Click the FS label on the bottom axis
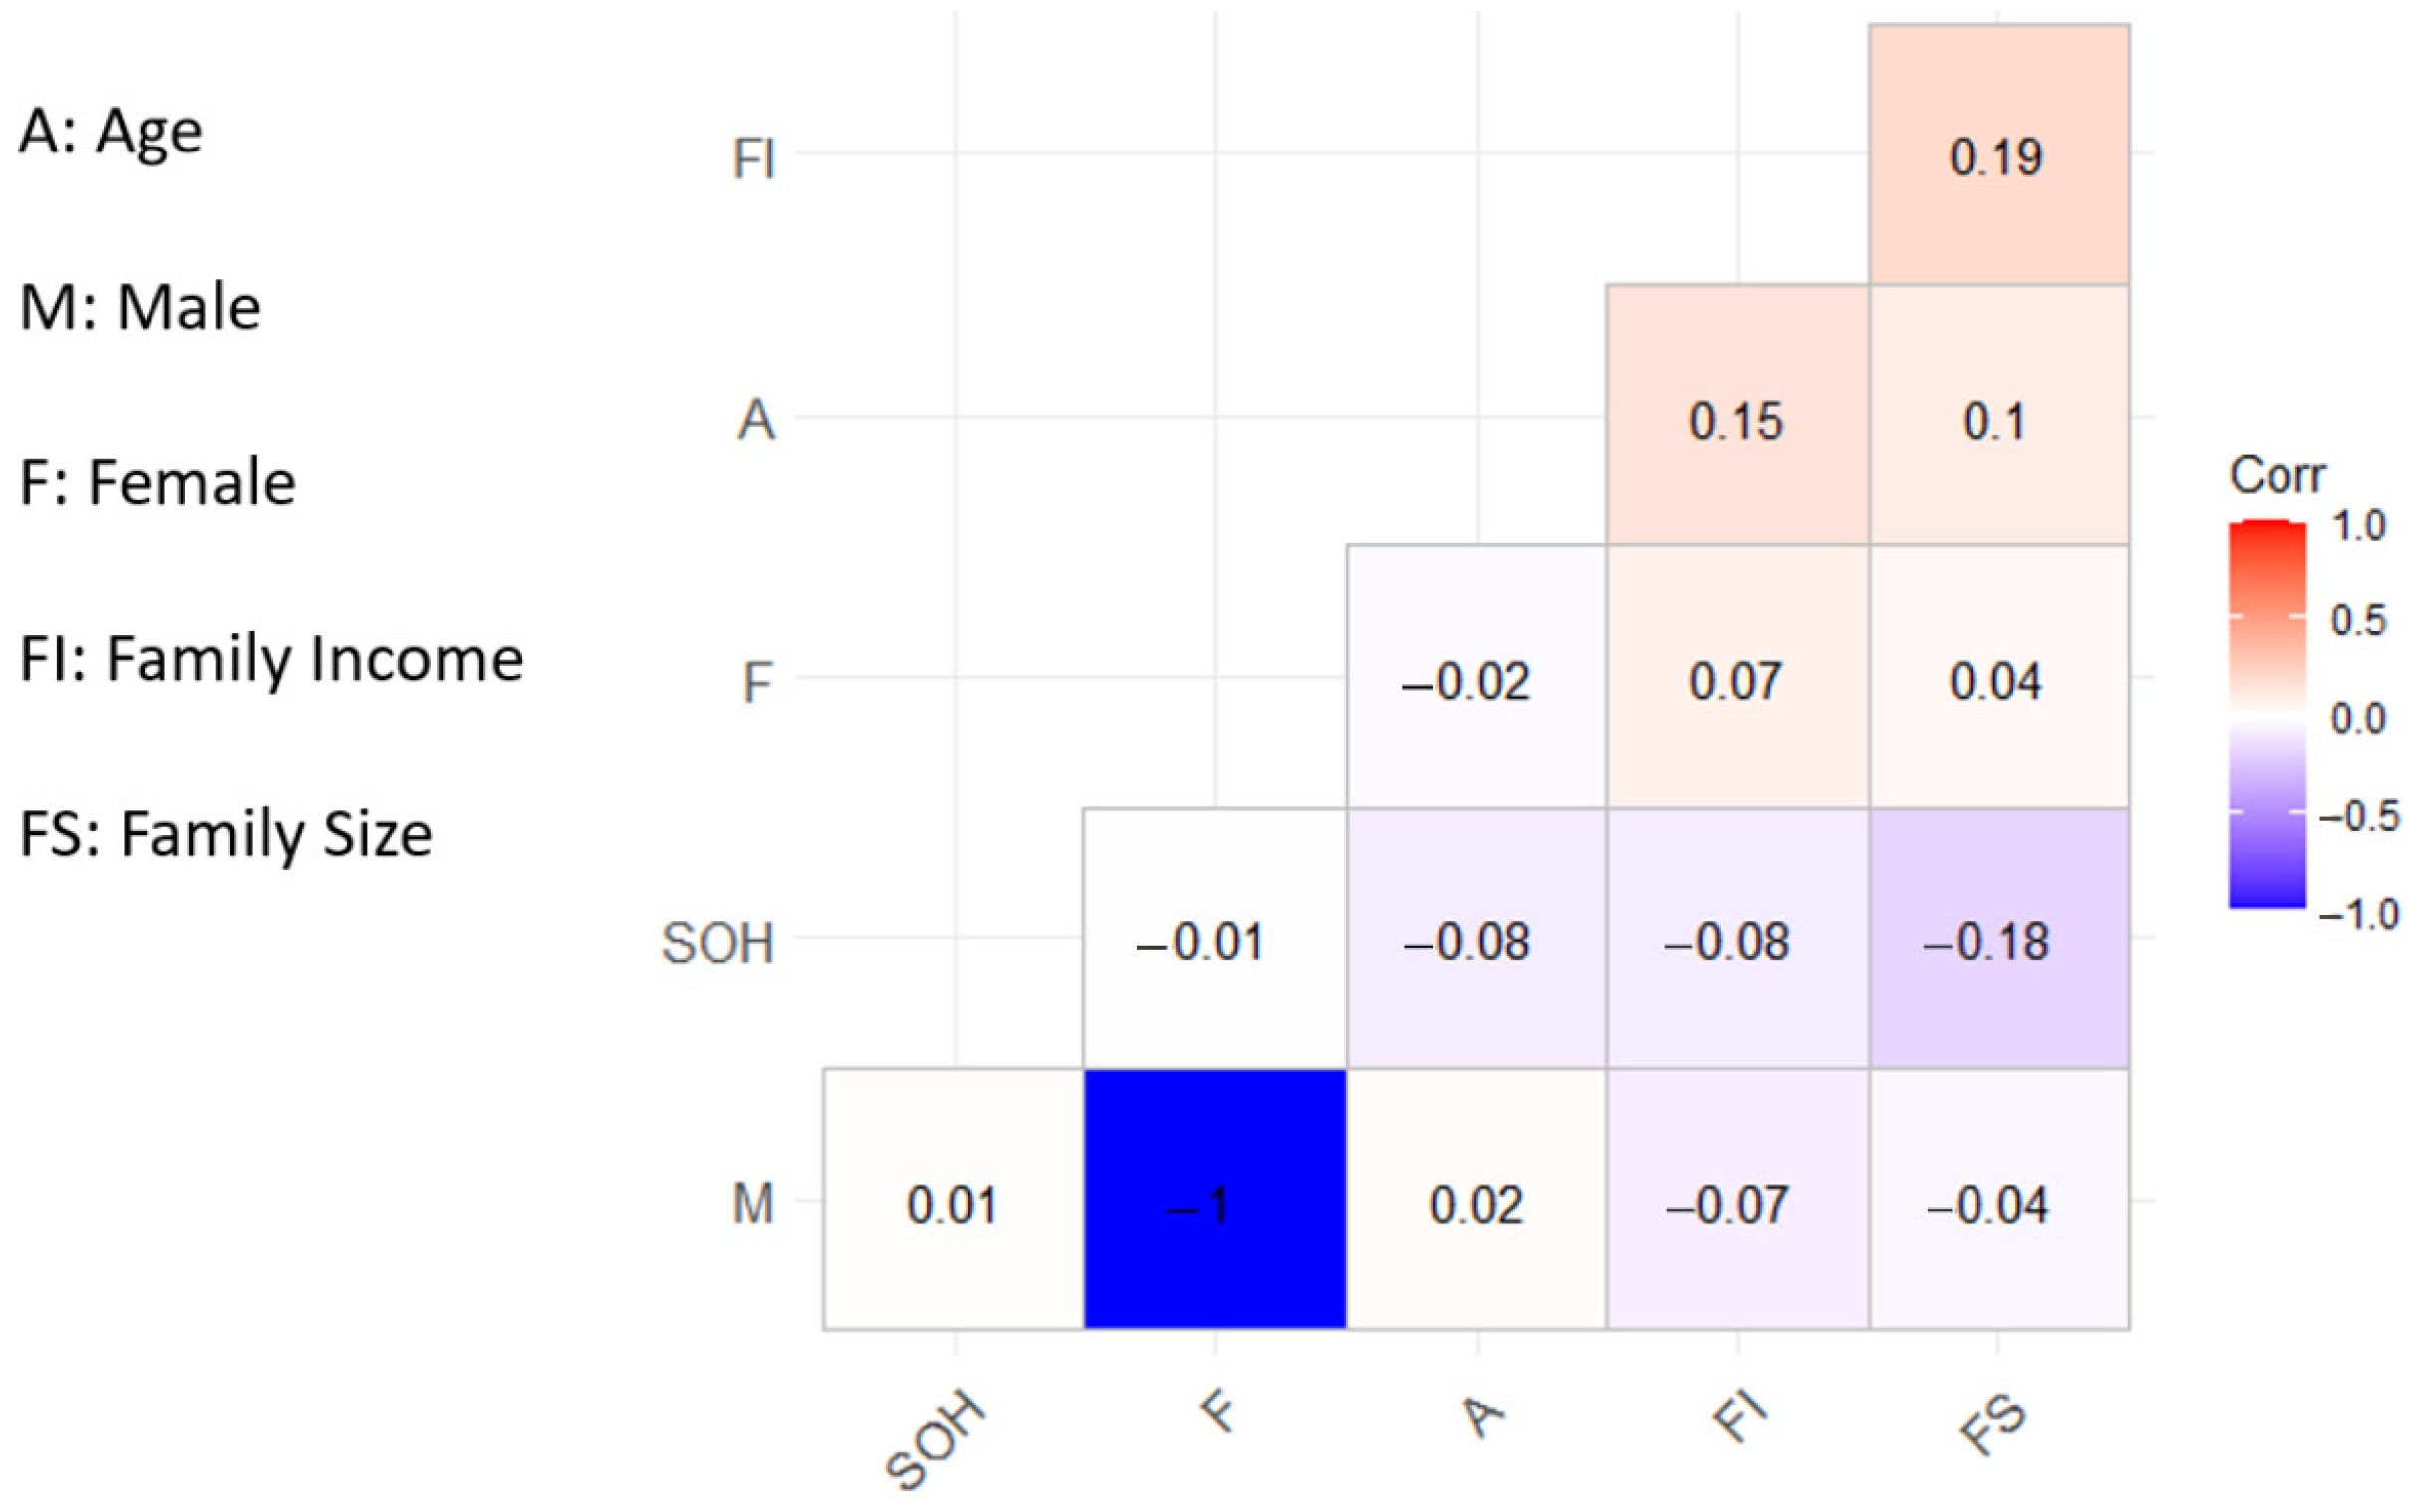This screenshot has width=2433, height=1512. coord(1992,1425)
